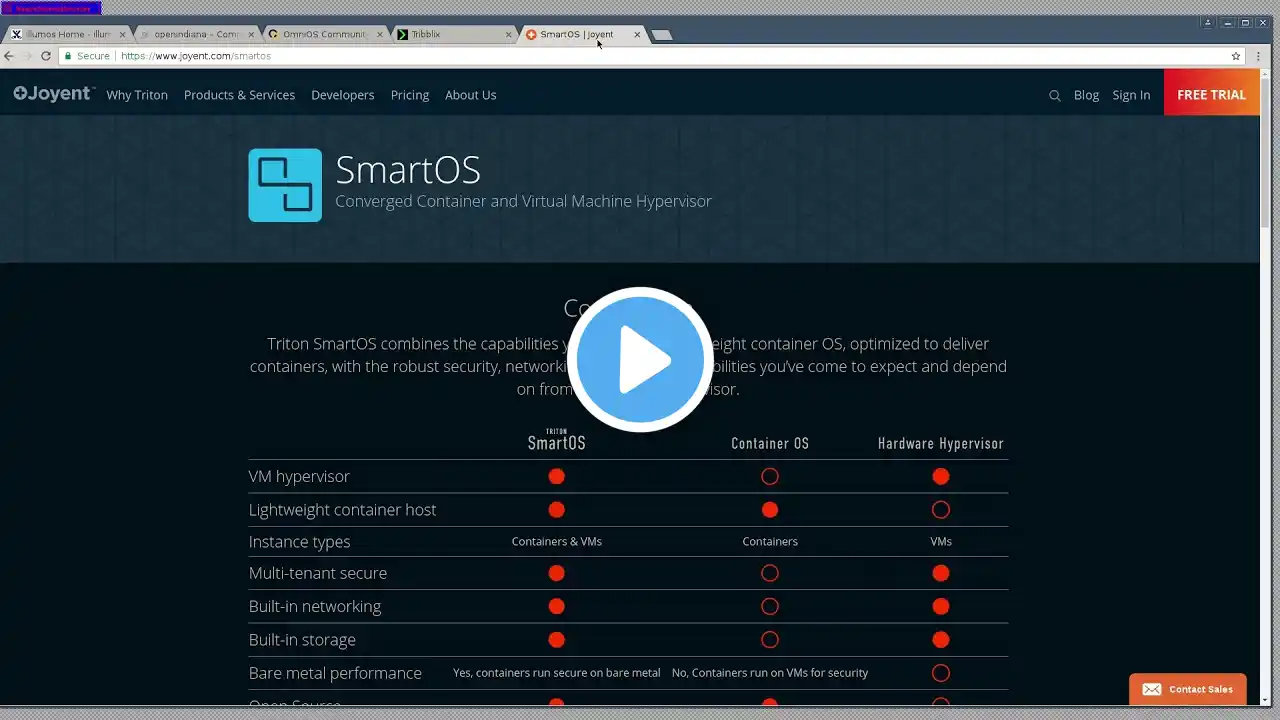Click the 'Containers & VMs' table cell
The image size is (1280, 720).
click(557, 542)
